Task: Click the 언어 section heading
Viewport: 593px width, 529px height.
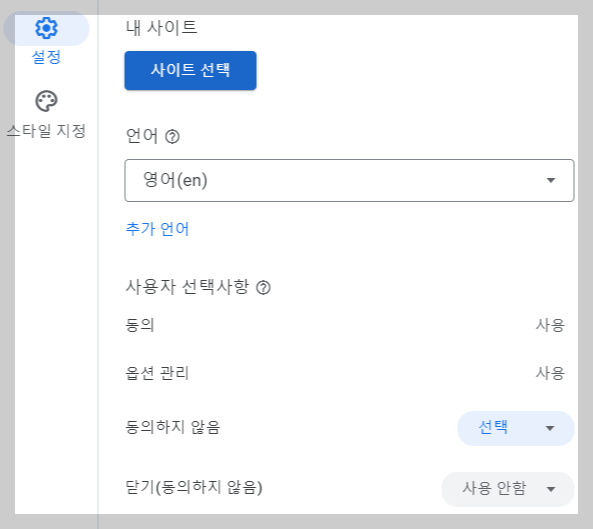Action: click(x=142, y=136)
